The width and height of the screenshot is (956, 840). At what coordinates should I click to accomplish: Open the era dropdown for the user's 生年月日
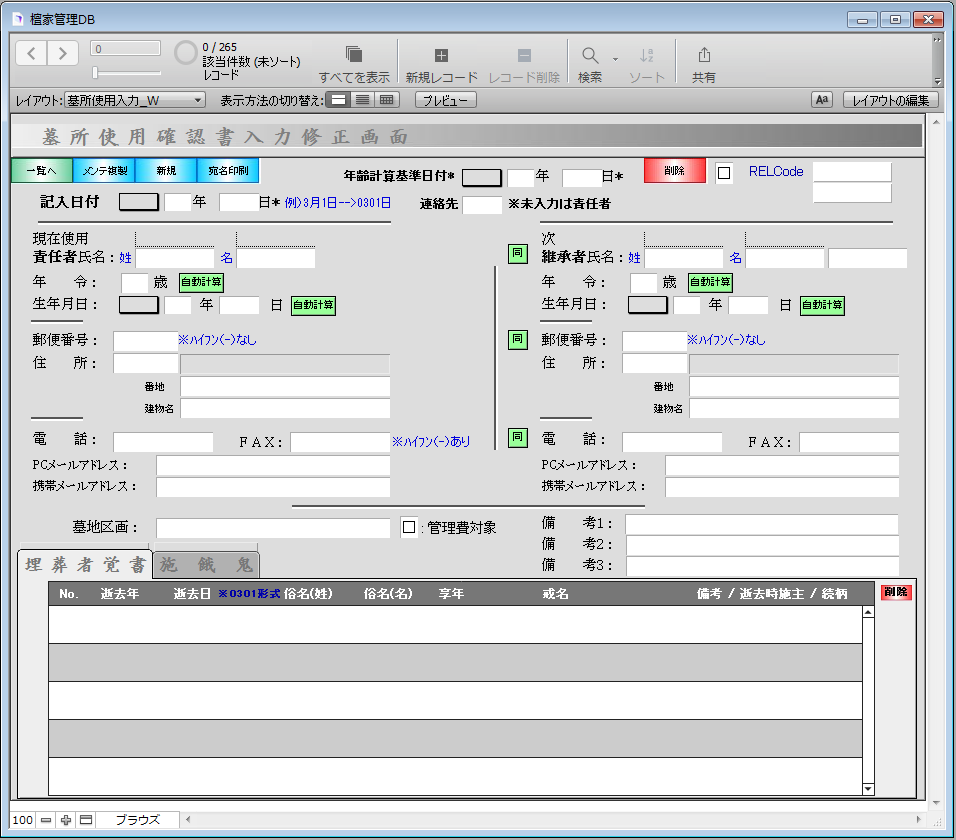click(x=138, y=305)
